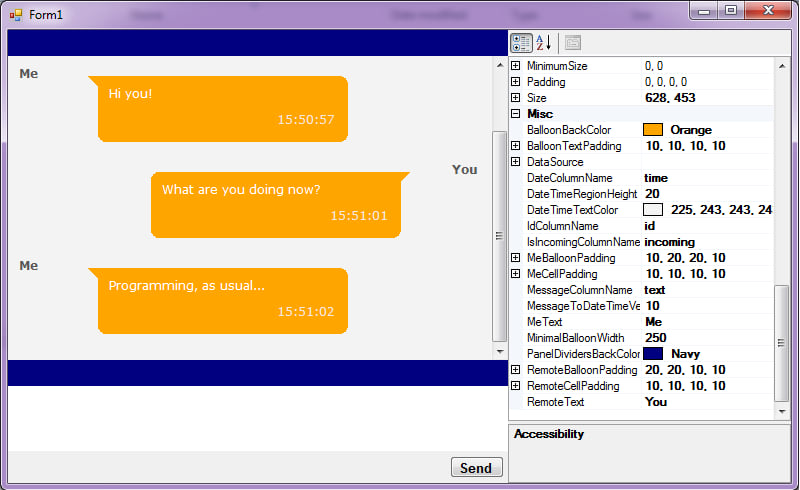Expand the DataSource property
Screen dimensions: 800x490
click(x=516, y=162)
